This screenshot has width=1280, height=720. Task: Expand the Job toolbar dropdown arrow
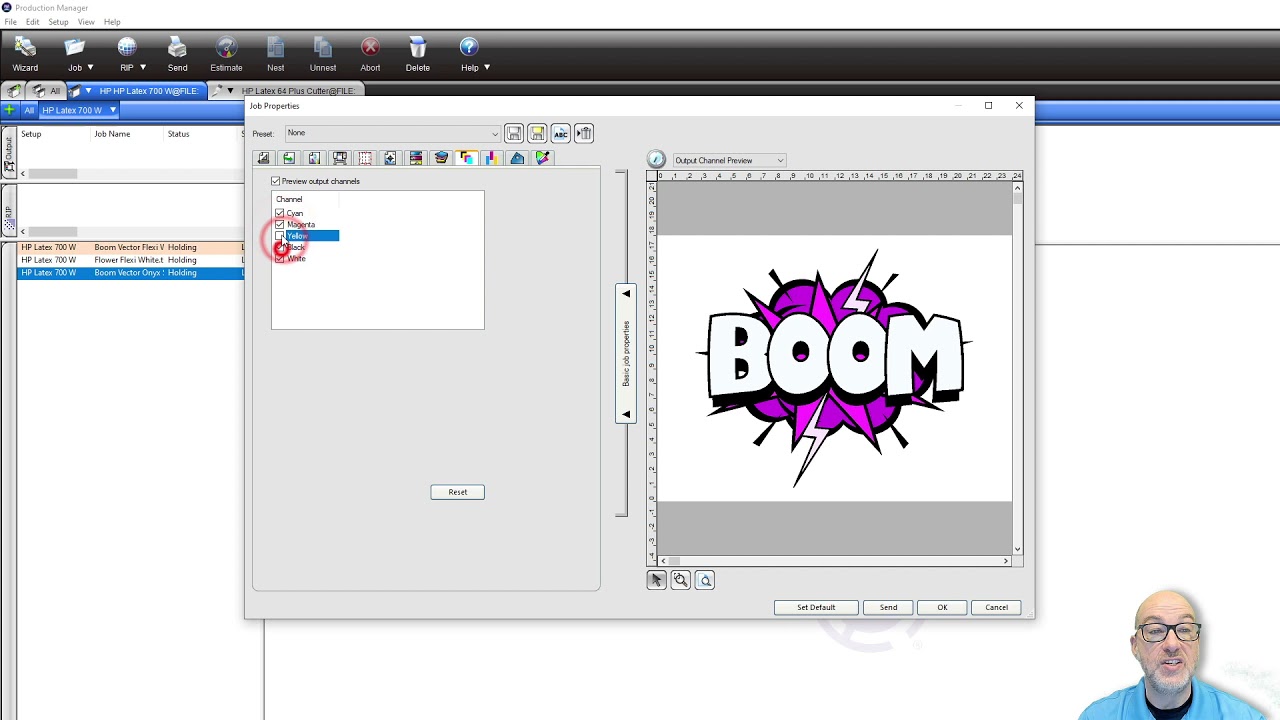[90, 68]
